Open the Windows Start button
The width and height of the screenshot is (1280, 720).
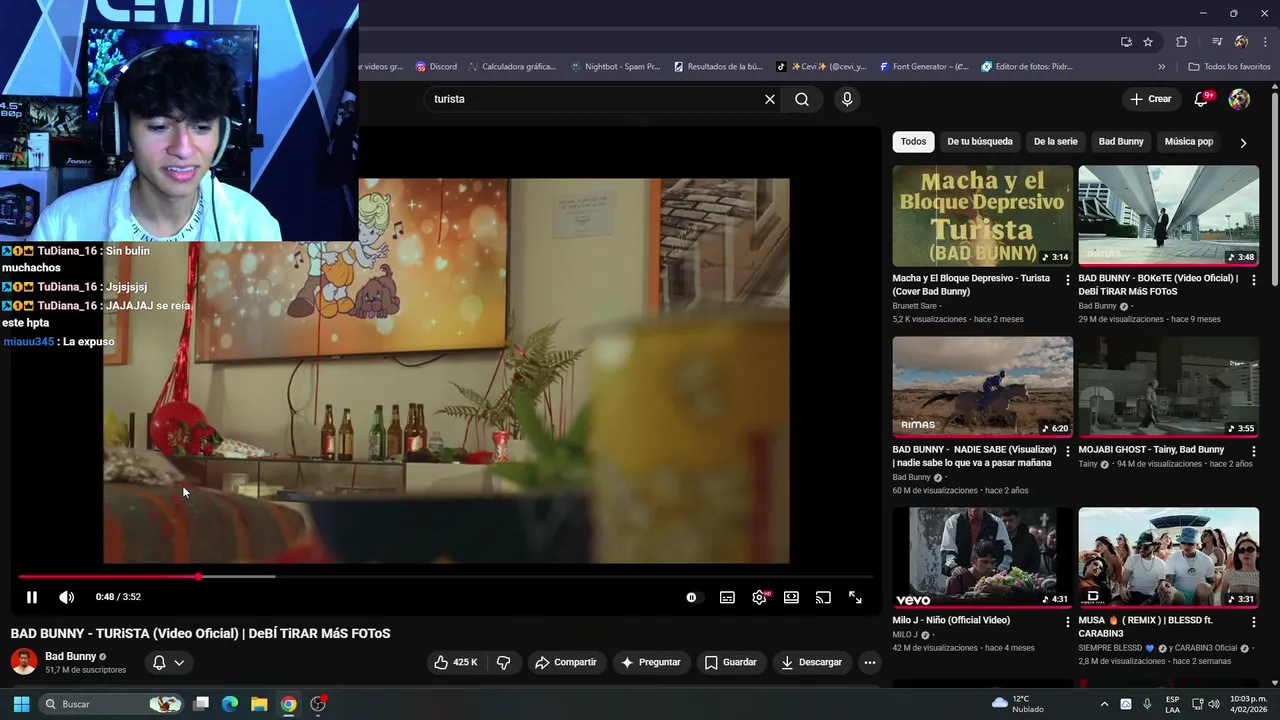(21, 704)
